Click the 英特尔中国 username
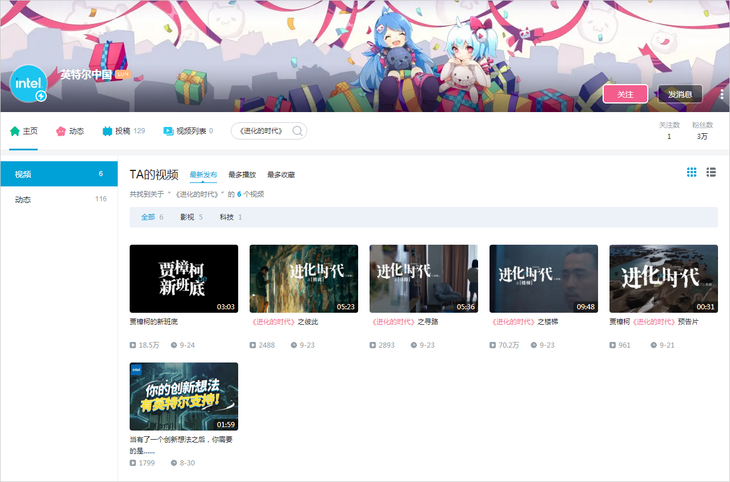Screen dimensions: 730x482 [x=86, y=75]
